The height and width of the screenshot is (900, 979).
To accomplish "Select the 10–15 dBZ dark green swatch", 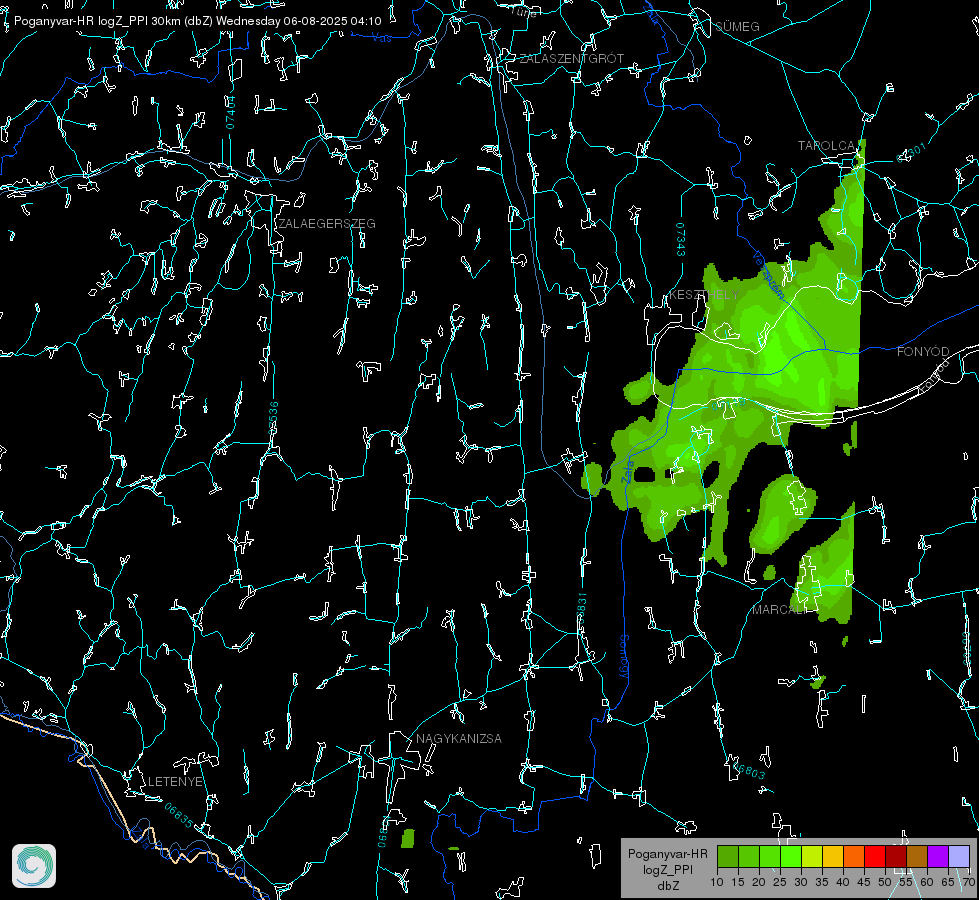I will [x=728, y=856].
